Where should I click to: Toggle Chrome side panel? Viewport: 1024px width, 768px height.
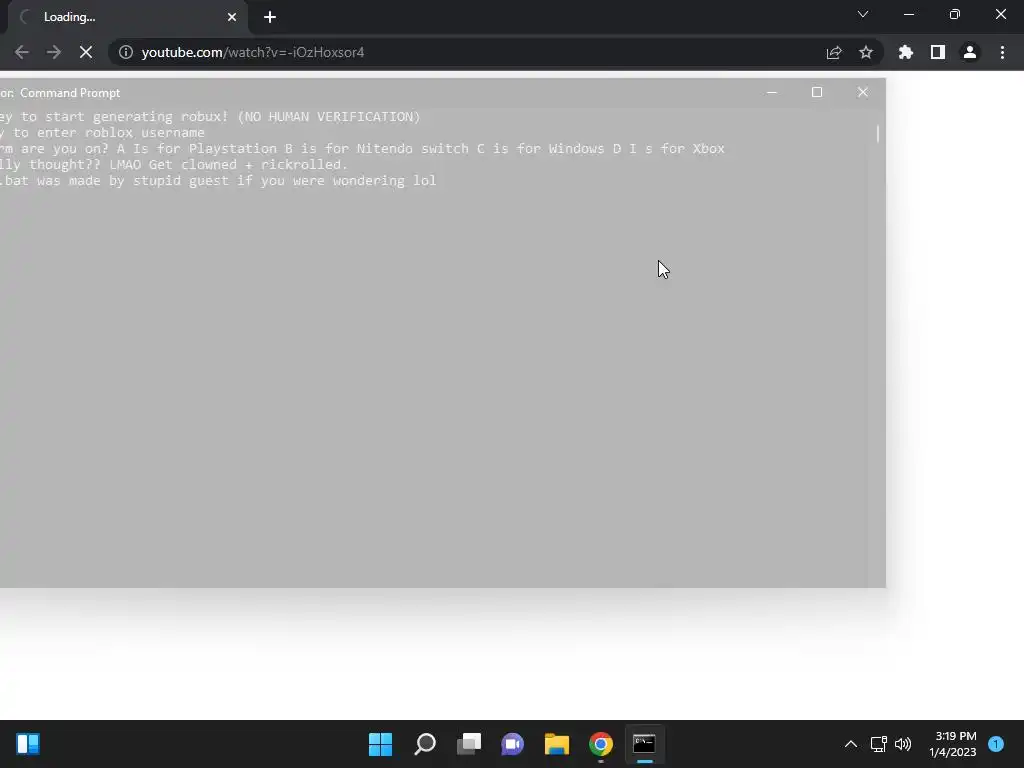tap(938, 52)
